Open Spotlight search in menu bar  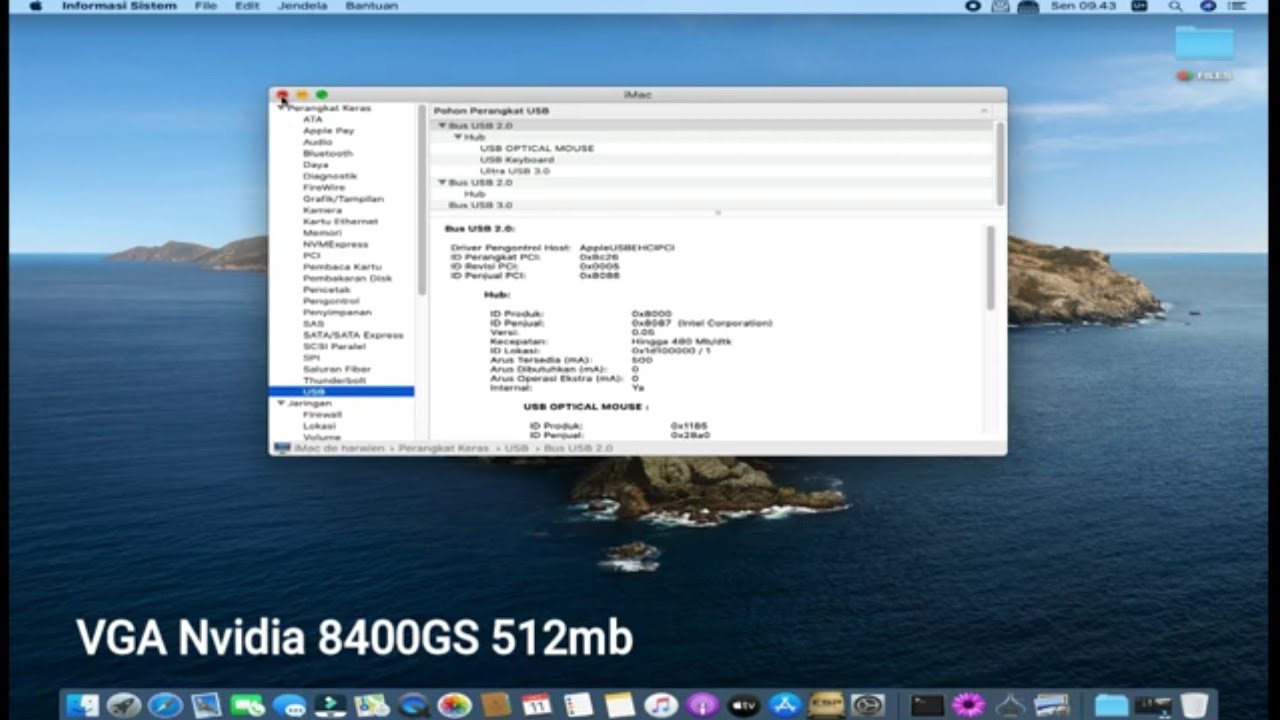coord(1176,6)
